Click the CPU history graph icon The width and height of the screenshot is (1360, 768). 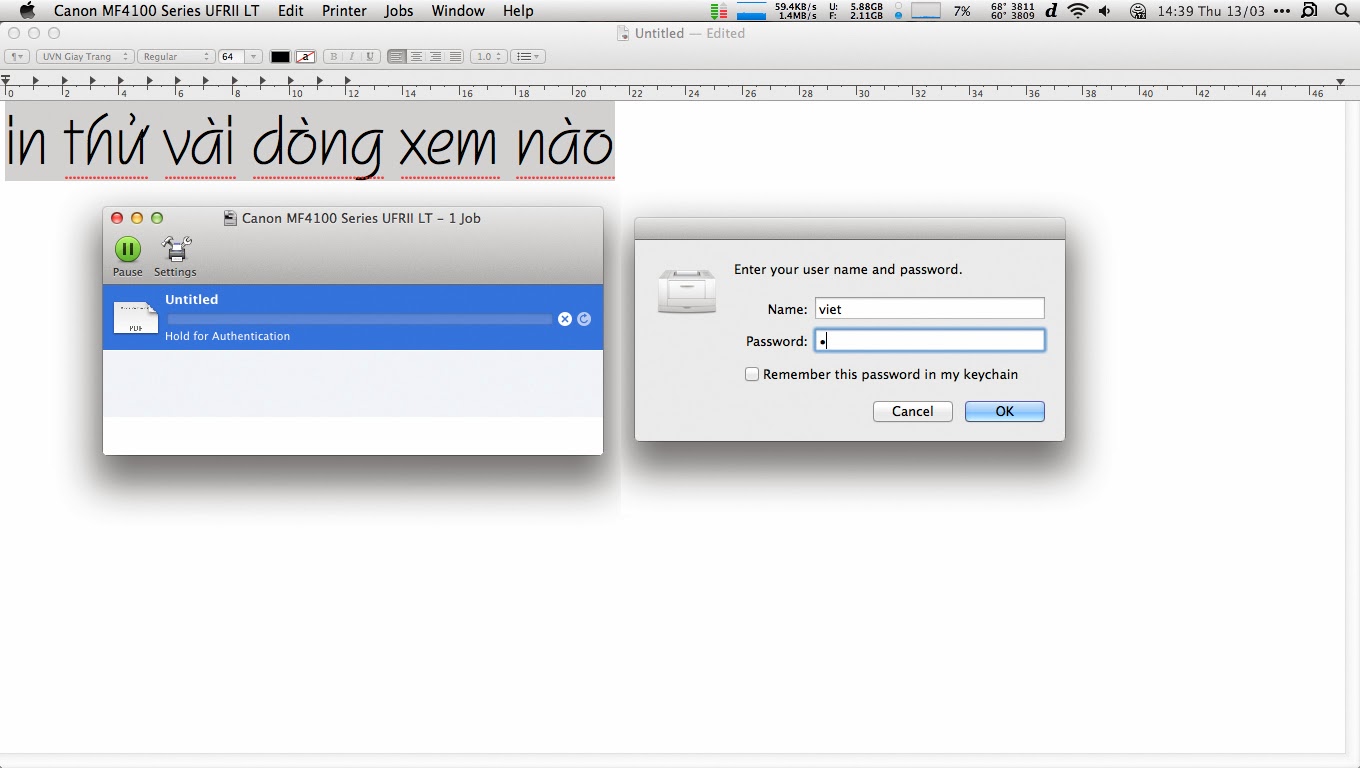click(x=926, y=11)
